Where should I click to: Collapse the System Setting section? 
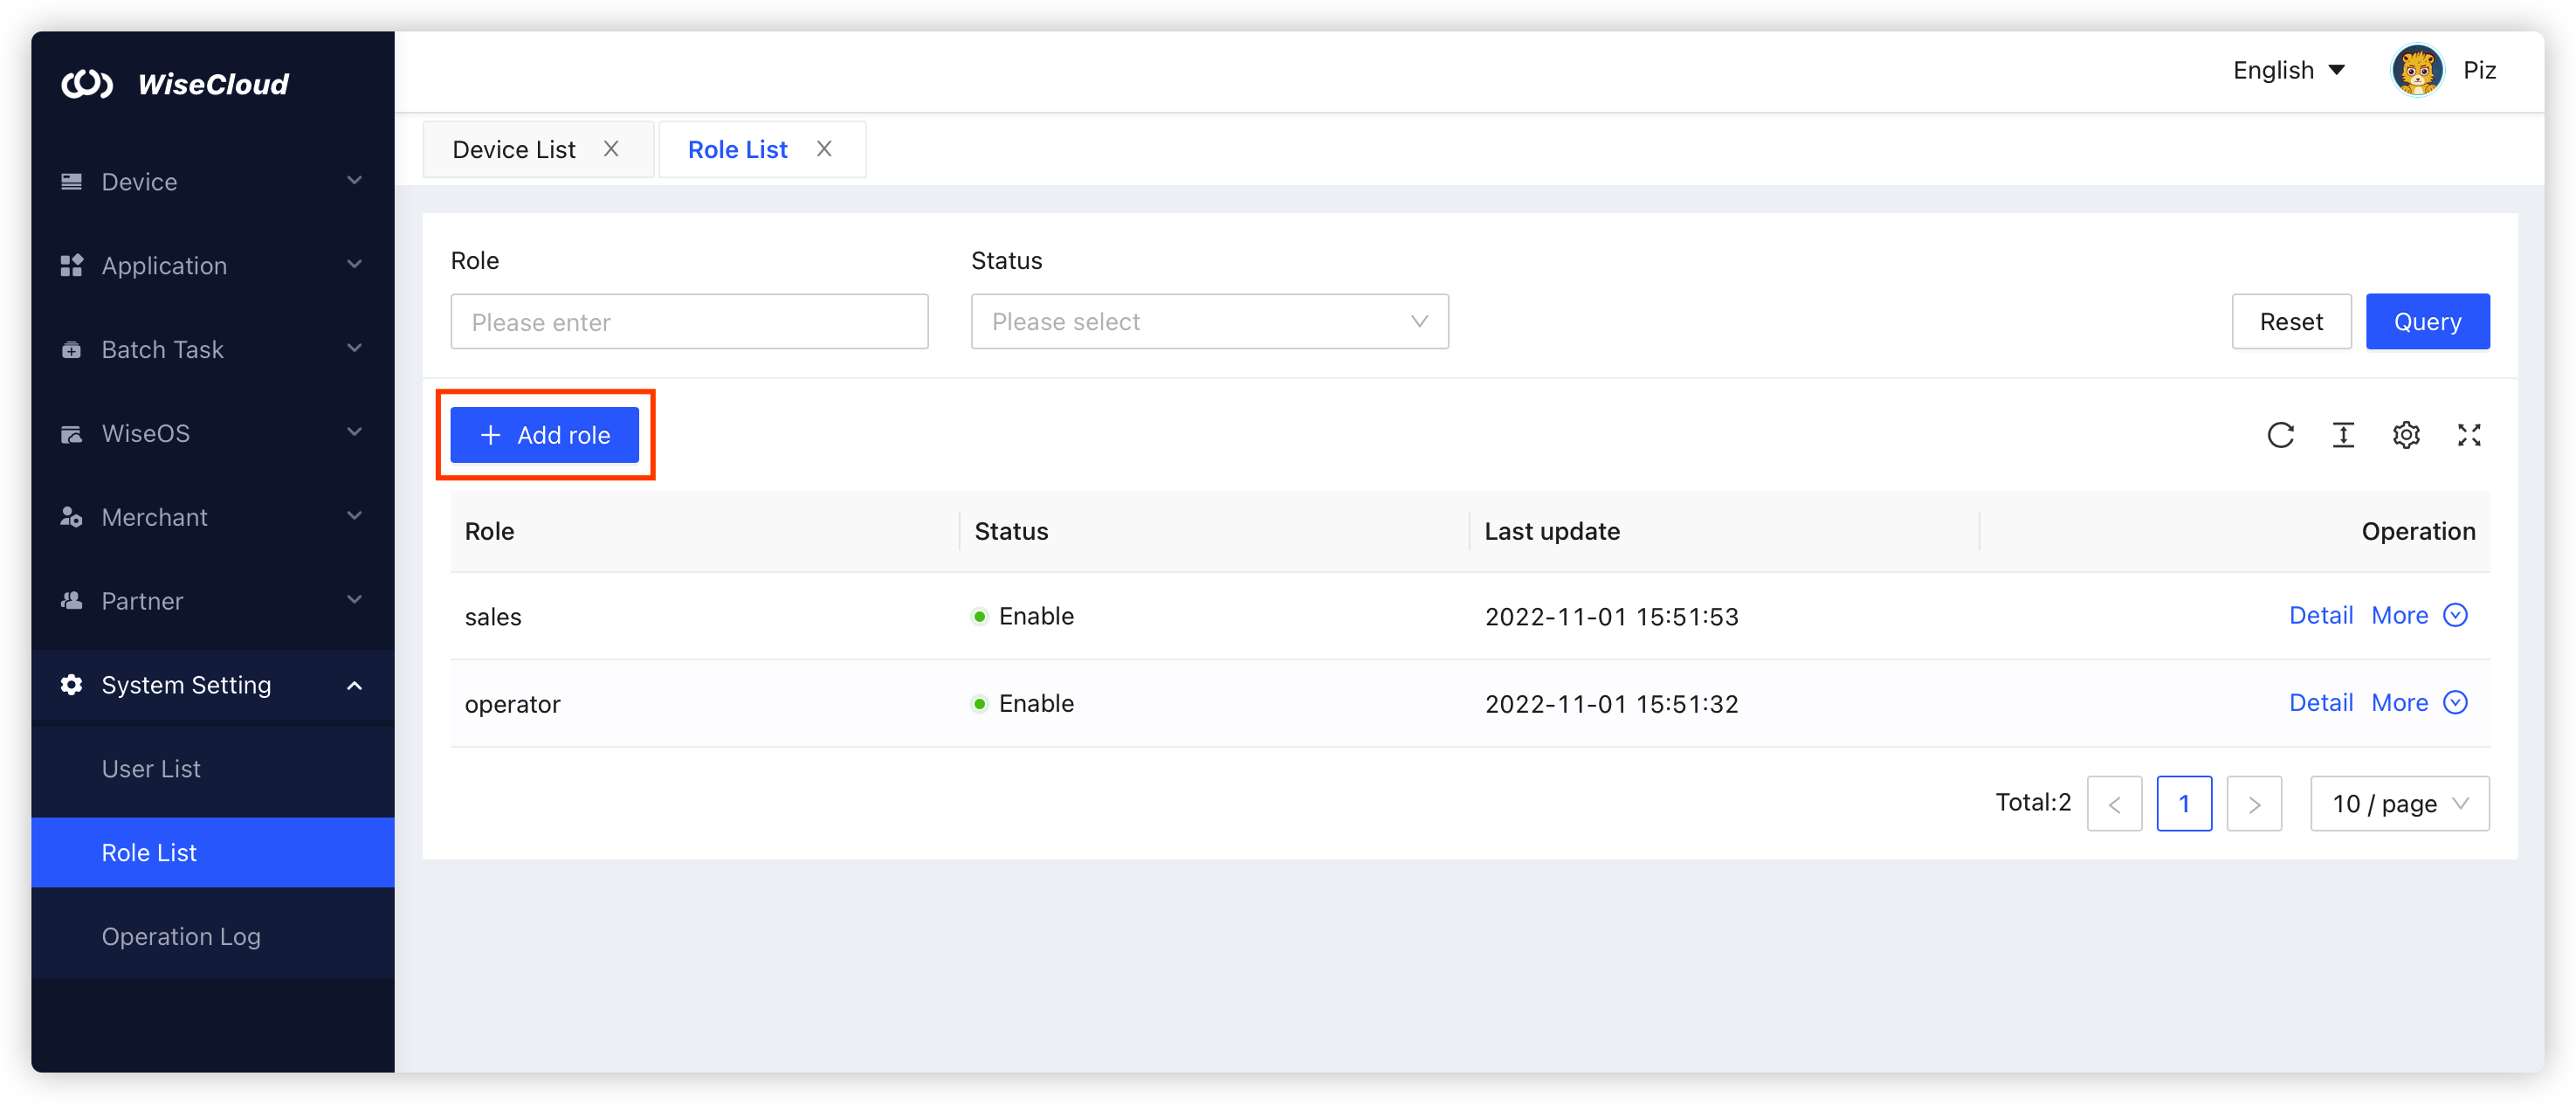tap(186, 685)
